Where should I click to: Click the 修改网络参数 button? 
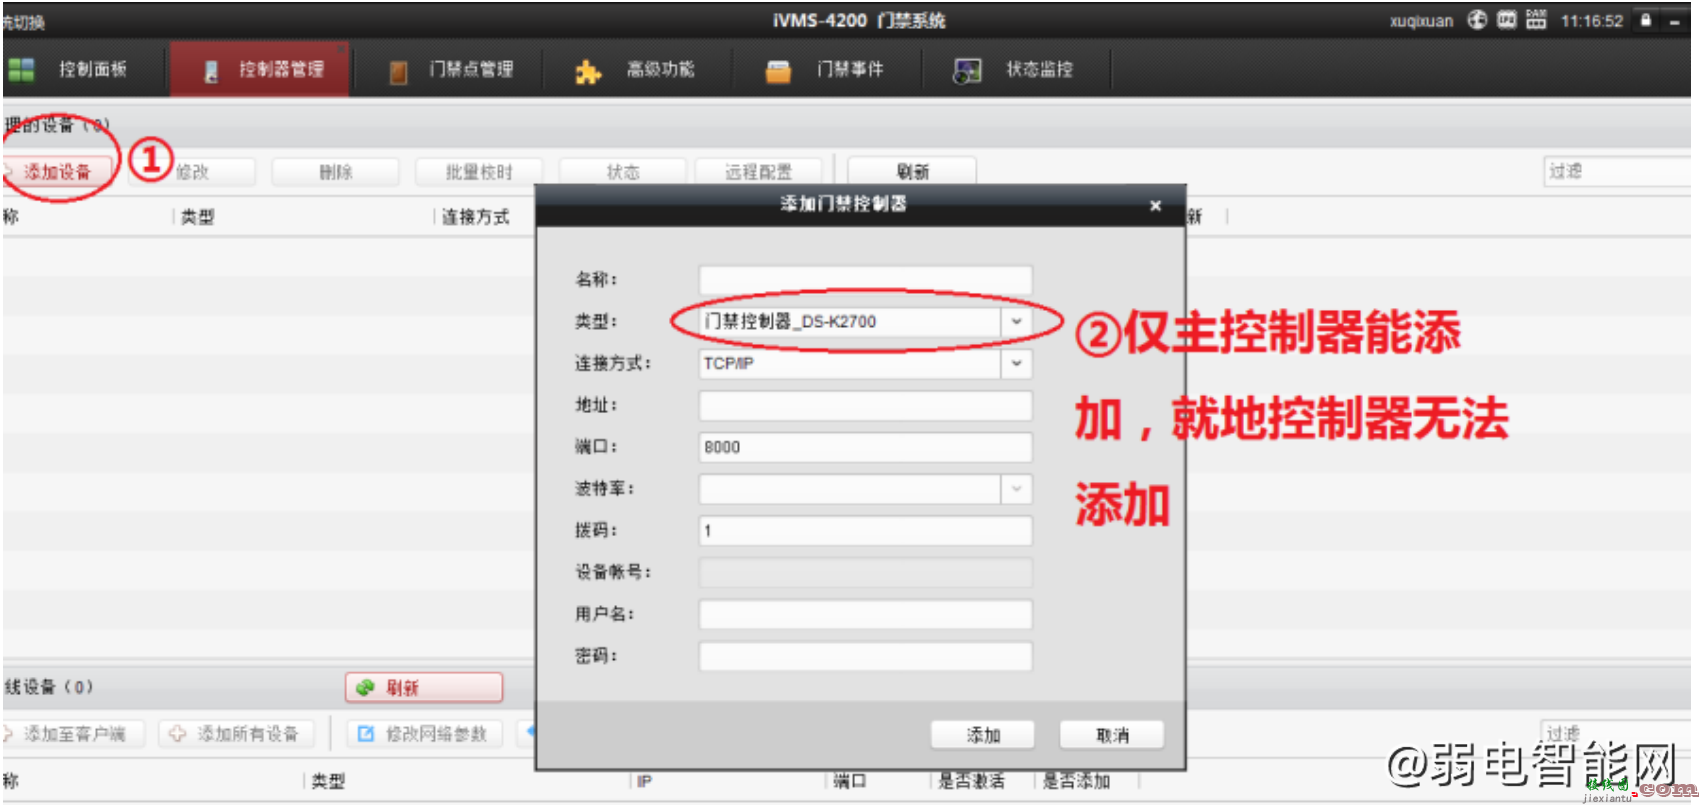425,734
